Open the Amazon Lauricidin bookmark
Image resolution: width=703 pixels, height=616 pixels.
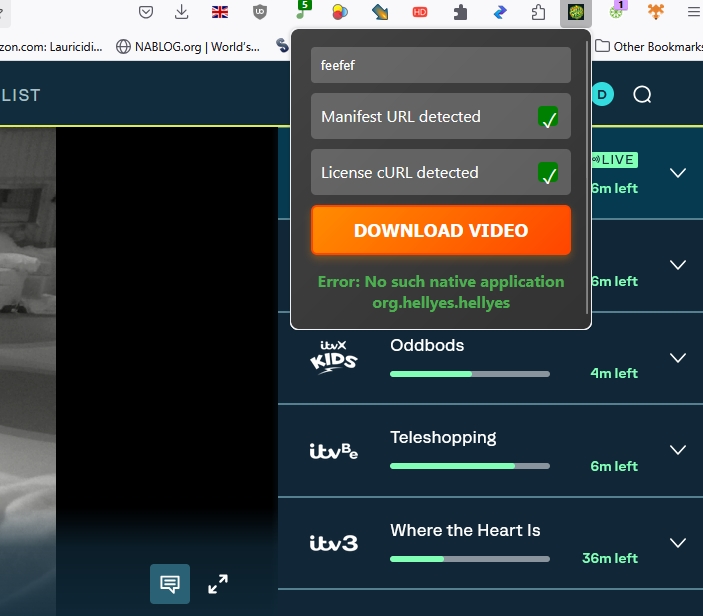[x=51, y=47]
